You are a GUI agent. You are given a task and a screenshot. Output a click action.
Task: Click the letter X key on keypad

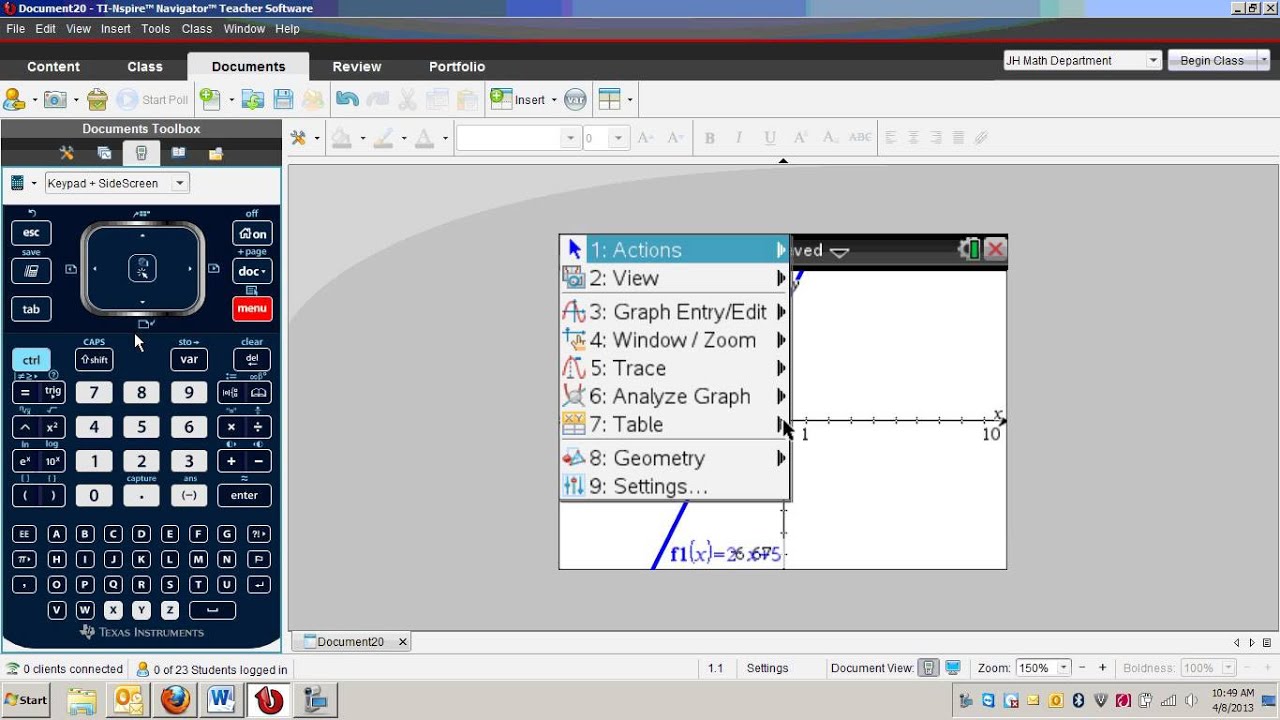(x=113, y=610)
